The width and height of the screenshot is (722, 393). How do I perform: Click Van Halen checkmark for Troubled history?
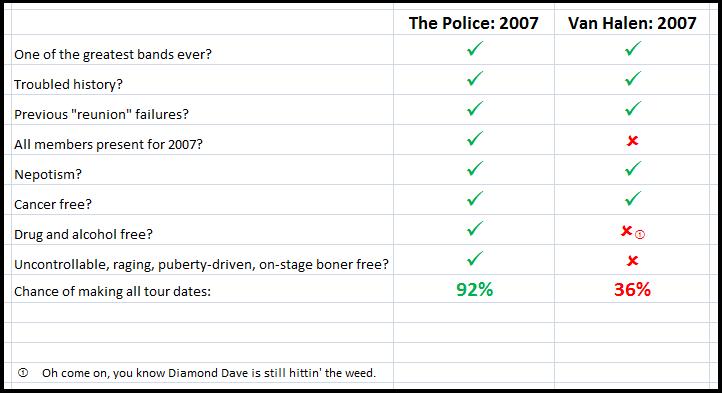tap(633, 78)
